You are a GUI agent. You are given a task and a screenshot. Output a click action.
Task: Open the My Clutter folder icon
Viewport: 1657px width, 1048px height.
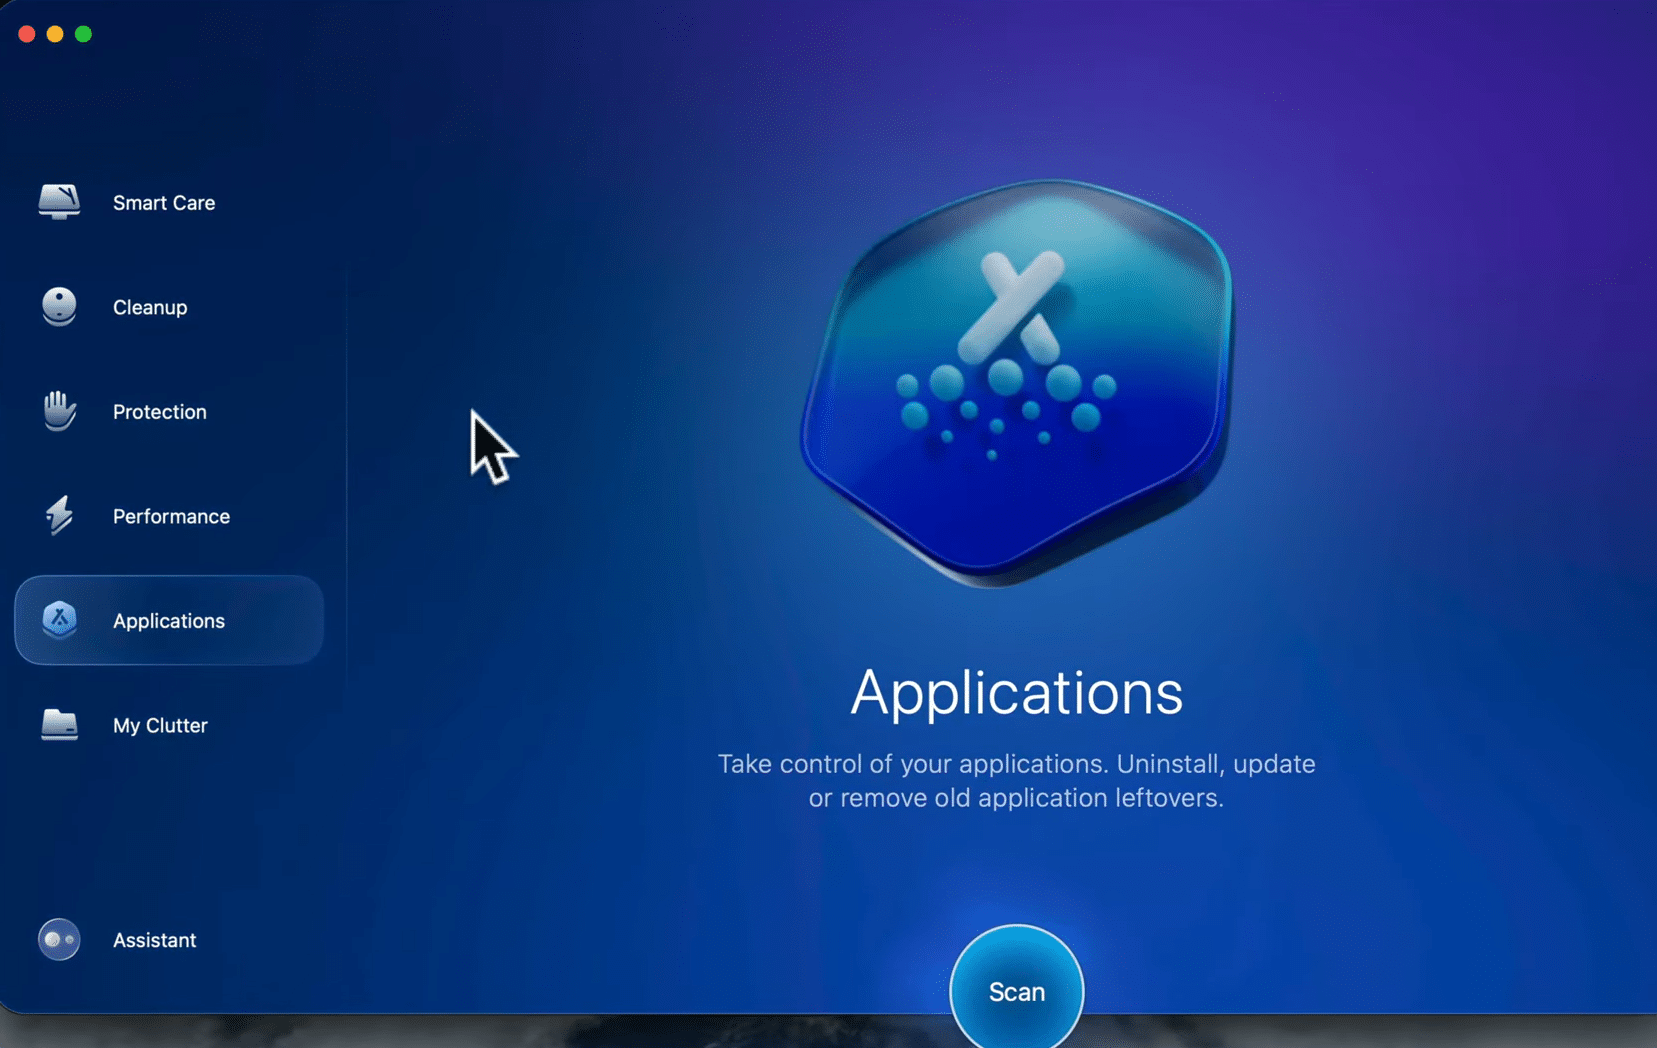60,725
